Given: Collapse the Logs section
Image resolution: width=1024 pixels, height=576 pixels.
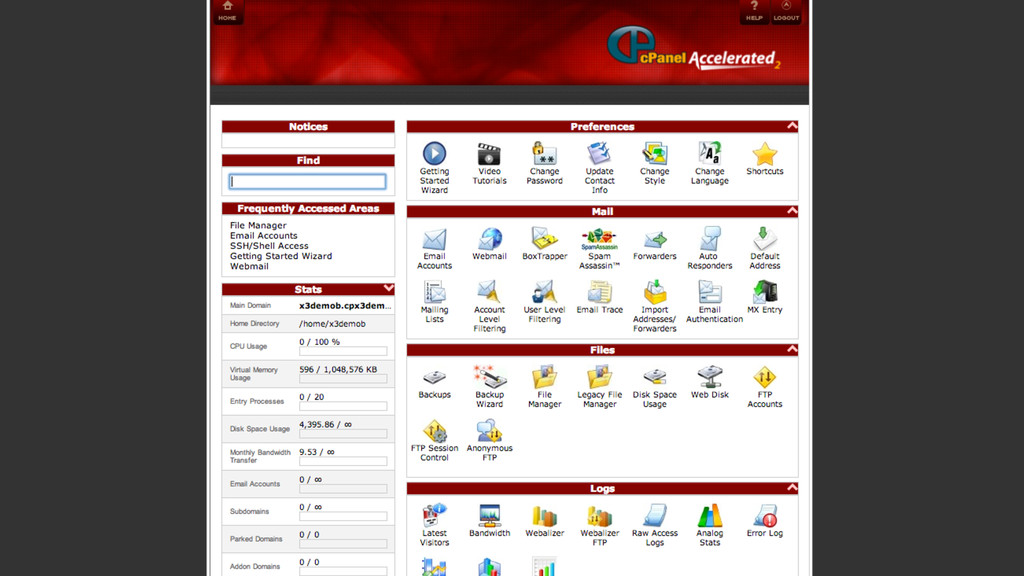Looking at the screenshot, I should 792,487.
